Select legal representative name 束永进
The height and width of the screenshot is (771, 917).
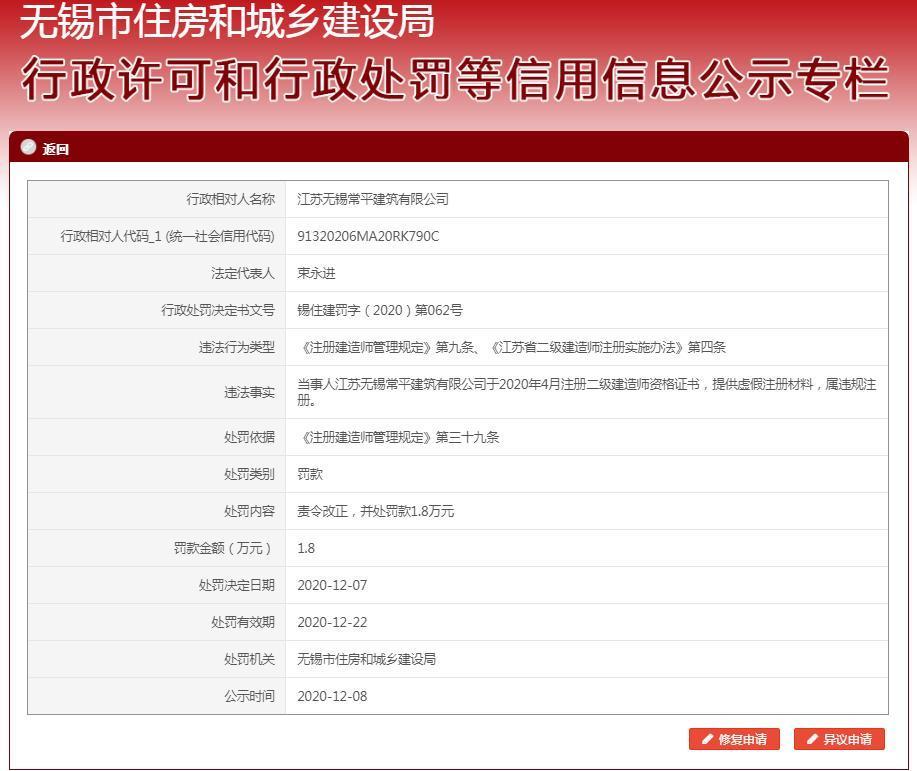316,273
